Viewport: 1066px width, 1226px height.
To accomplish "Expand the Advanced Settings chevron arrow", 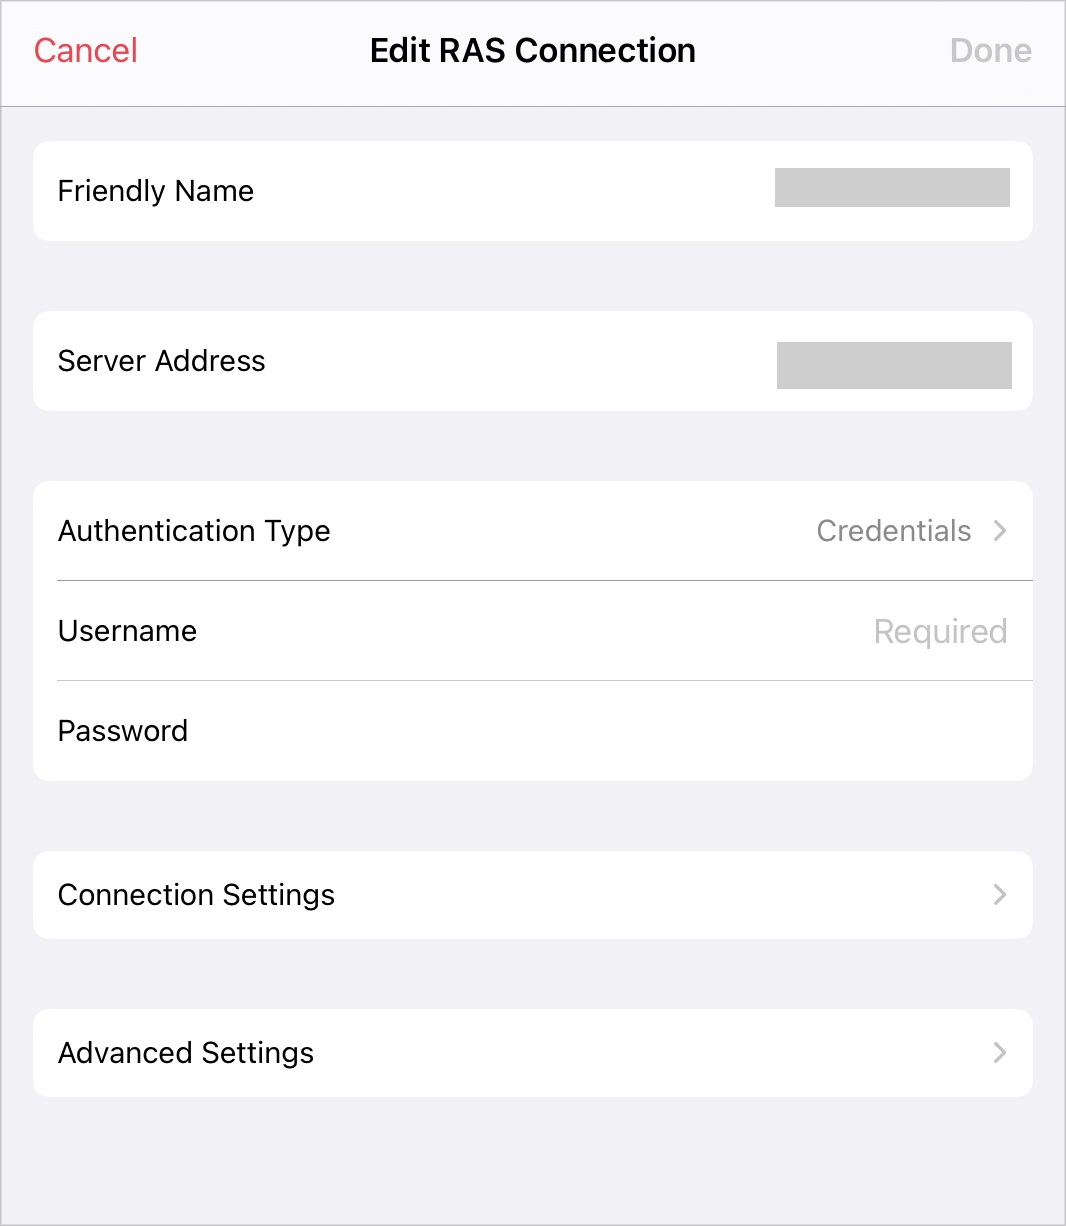I will pyautogui.click(x=999, y=1053).
